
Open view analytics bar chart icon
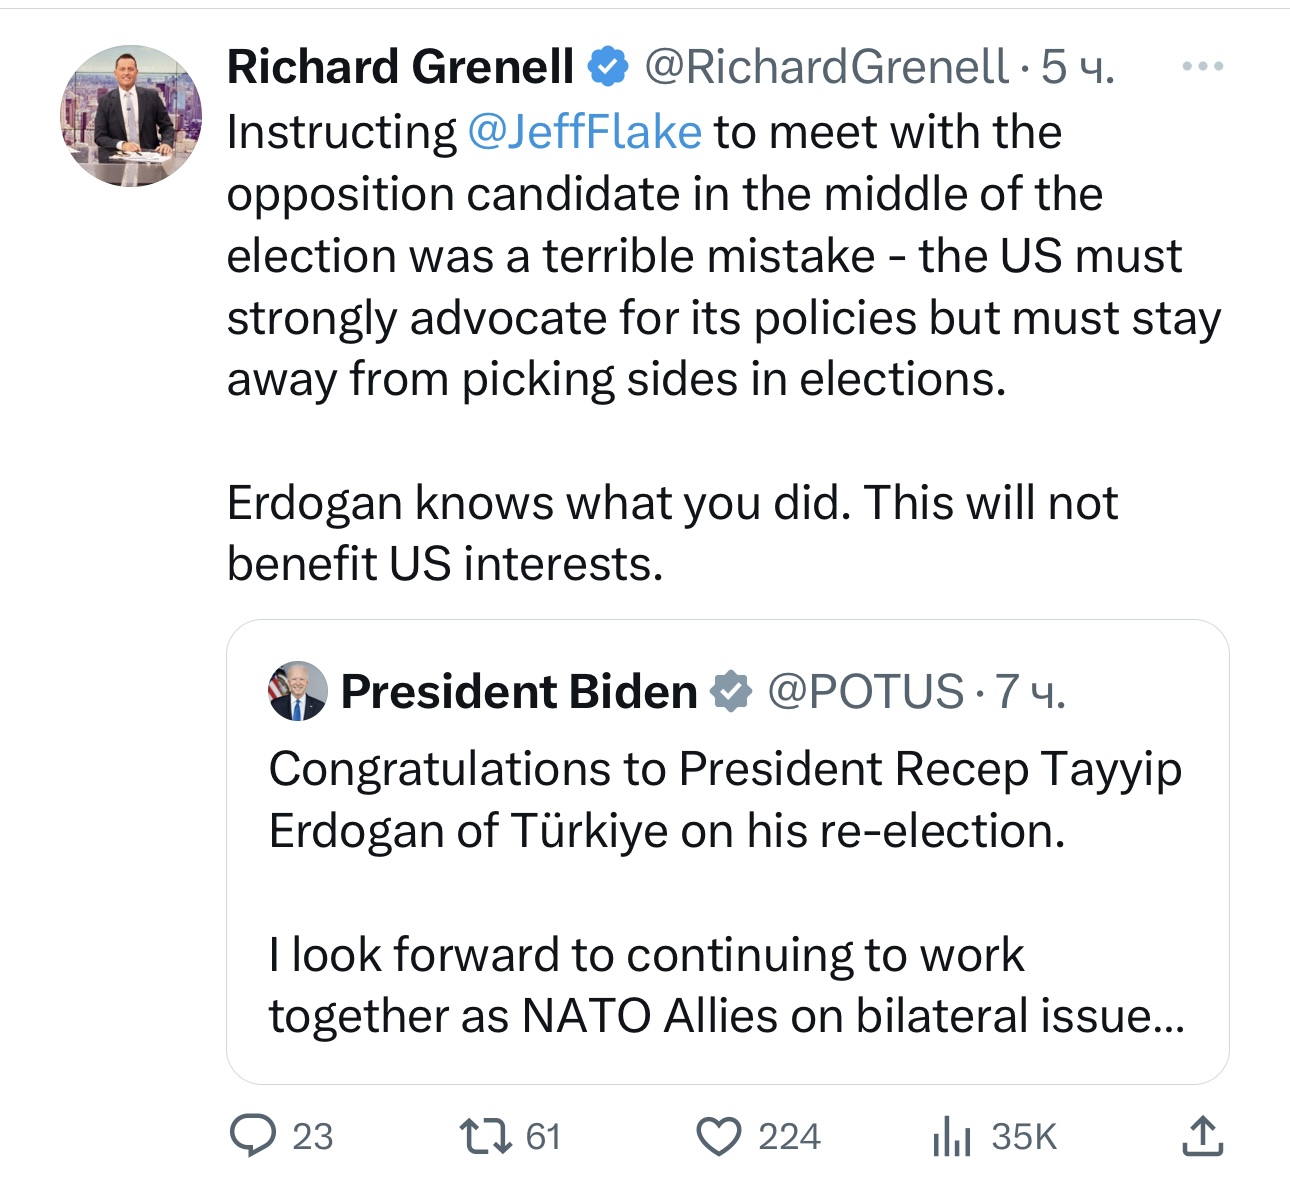point(951,1137)
